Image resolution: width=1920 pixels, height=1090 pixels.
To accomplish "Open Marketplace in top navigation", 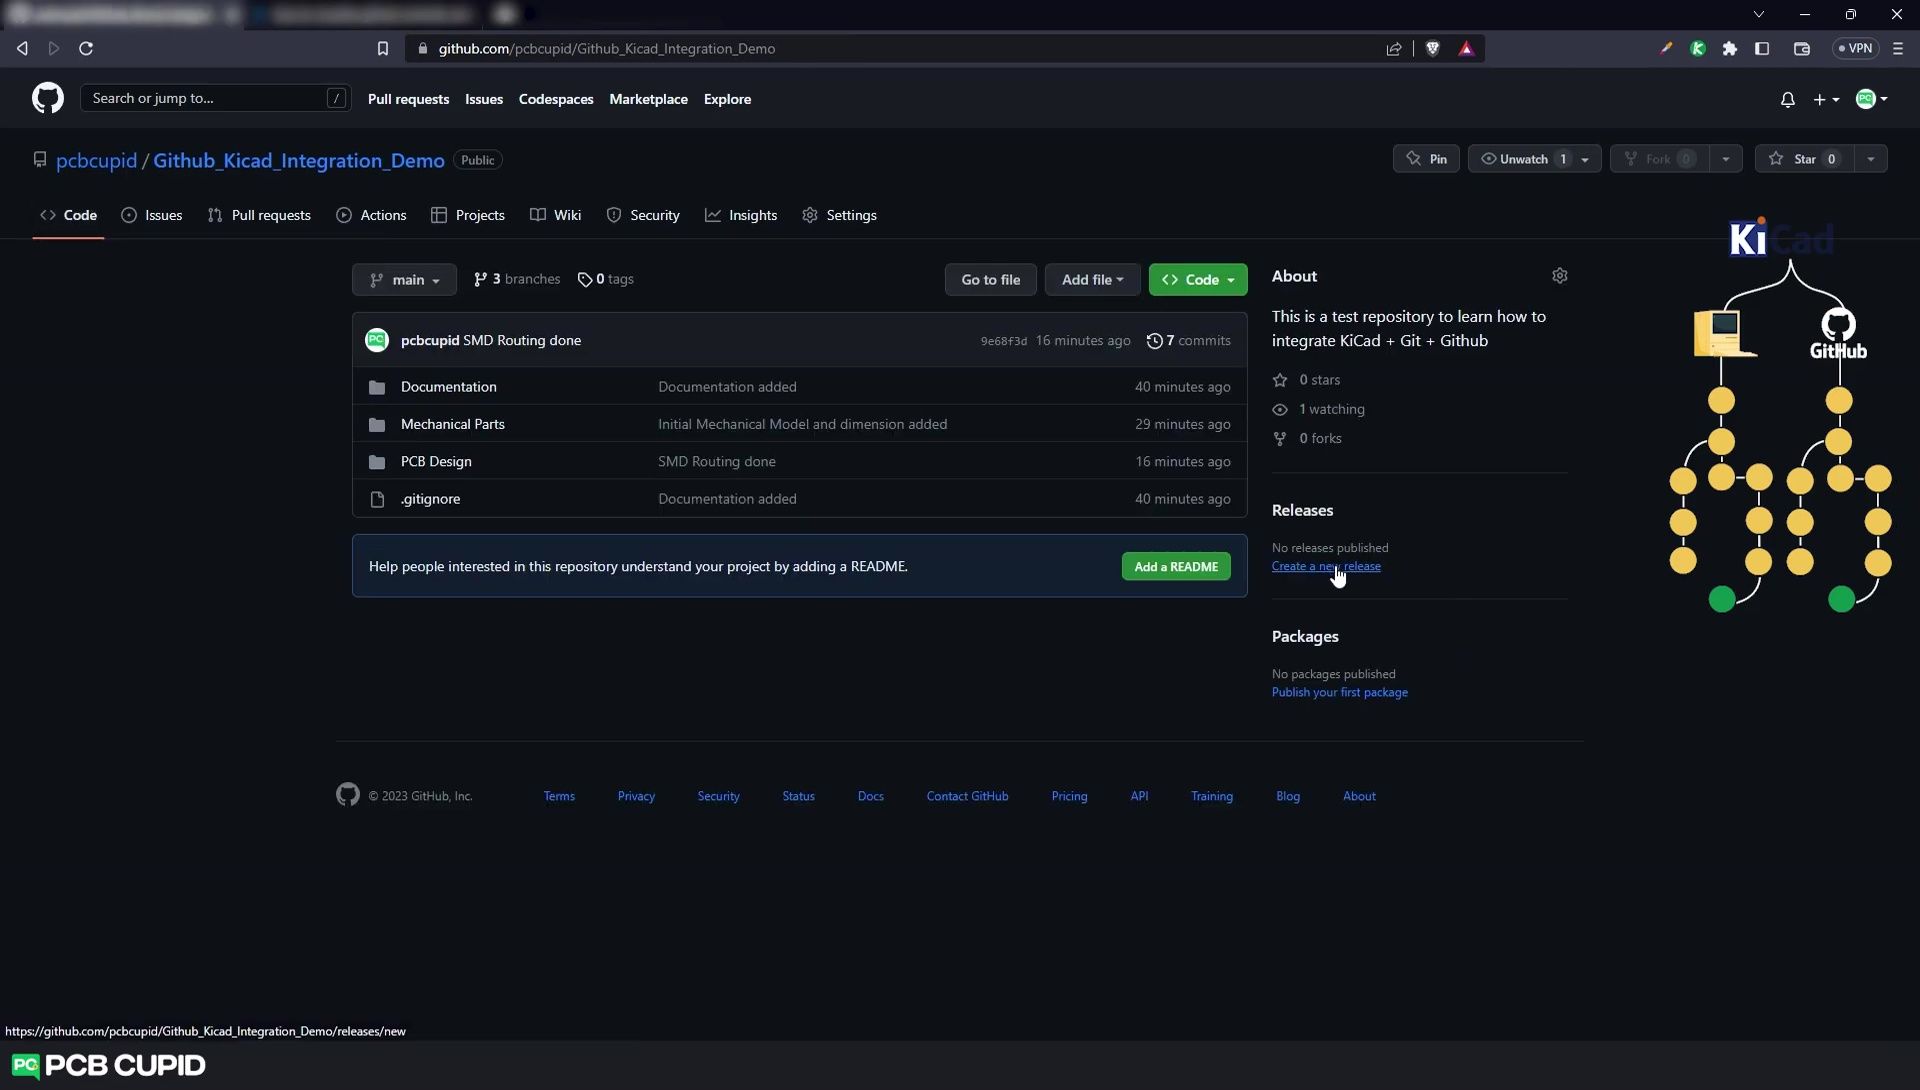I will (648, 99).
